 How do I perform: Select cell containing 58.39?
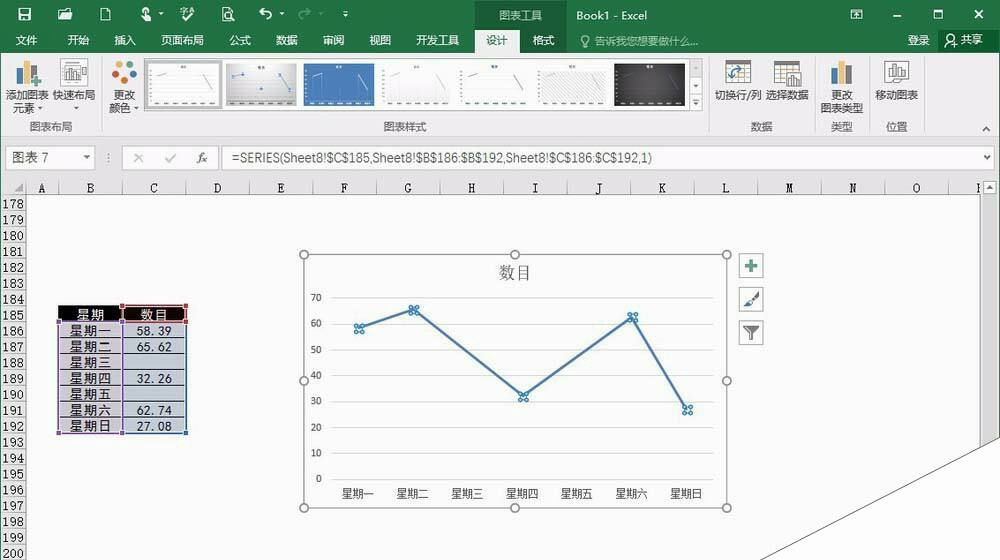154,331
